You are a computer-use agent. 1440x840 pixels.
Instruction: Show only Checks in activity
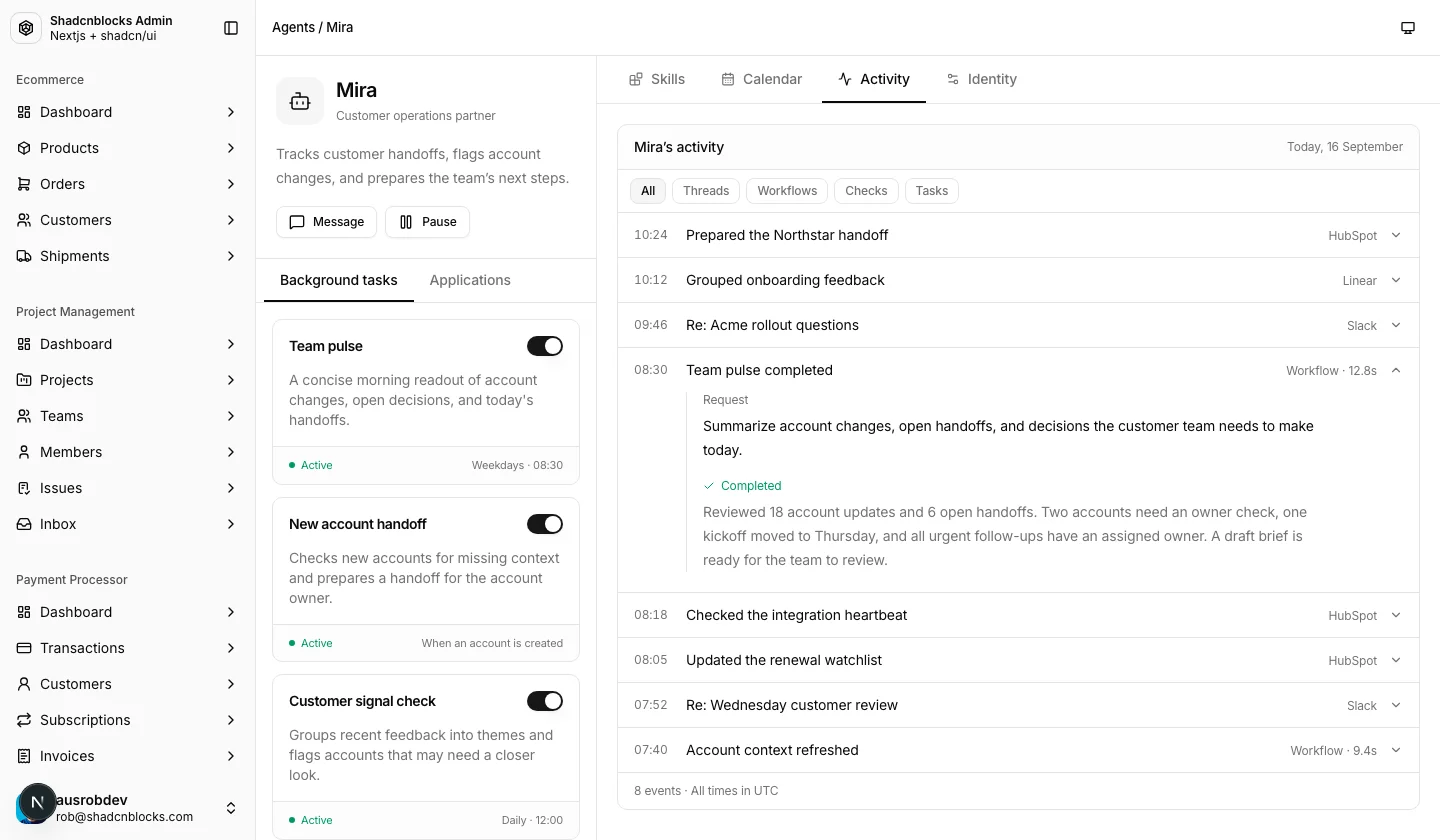point(866,191)
